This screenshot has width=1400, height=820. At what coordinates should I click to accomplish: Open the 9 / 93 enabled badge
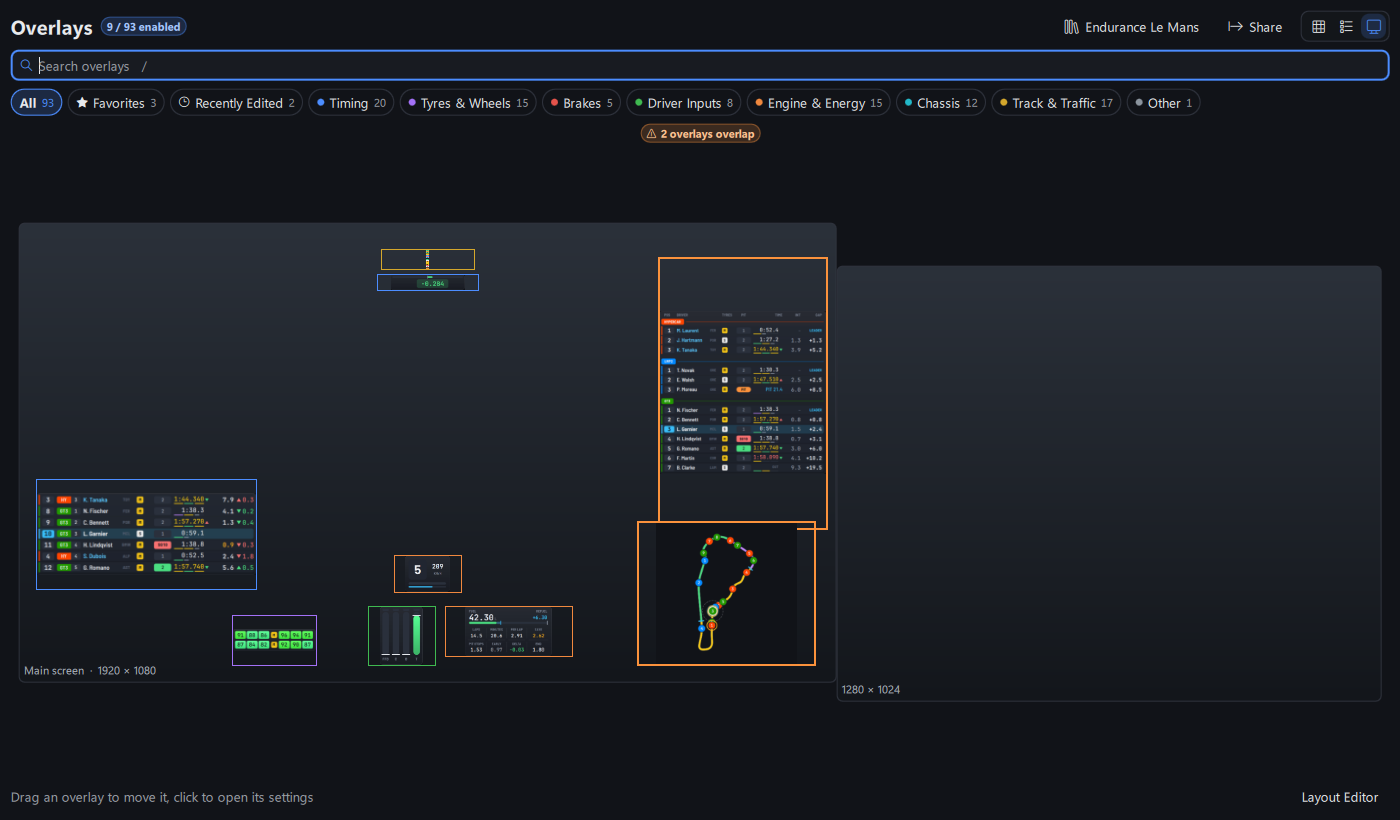tap(144, 27)
